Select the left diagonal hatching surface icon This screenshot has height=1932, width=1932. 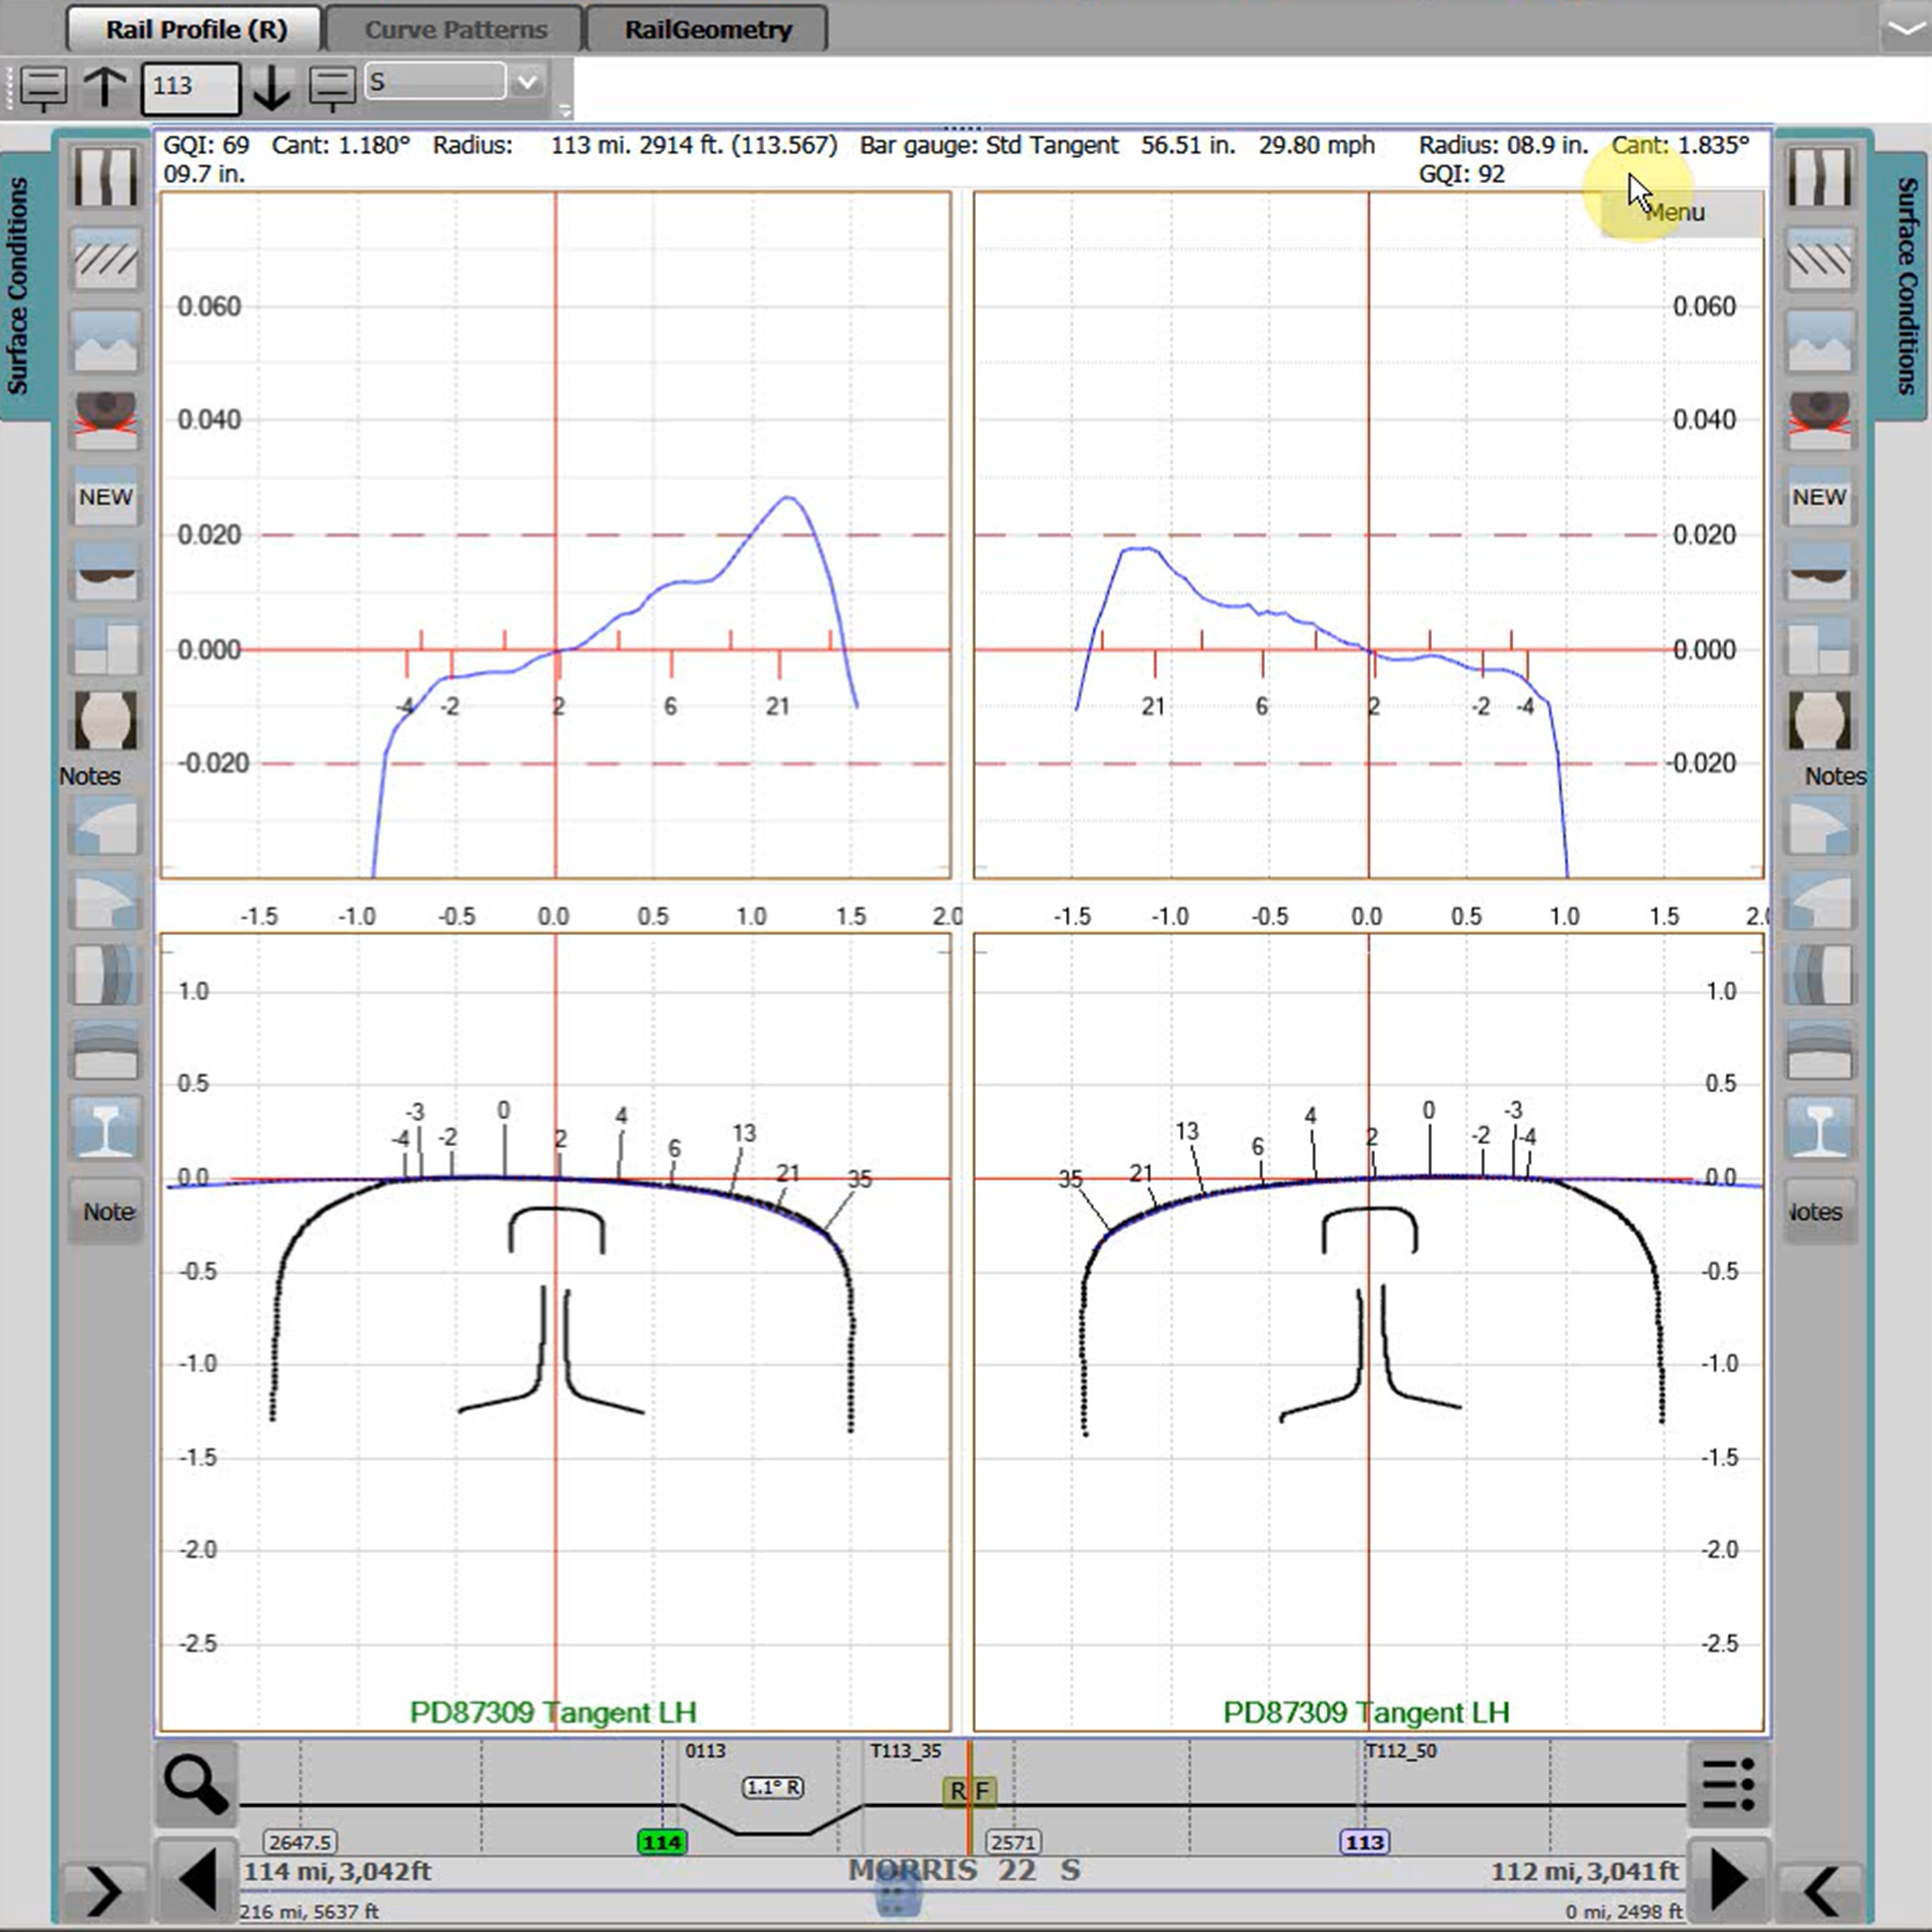tap(105, 259)
